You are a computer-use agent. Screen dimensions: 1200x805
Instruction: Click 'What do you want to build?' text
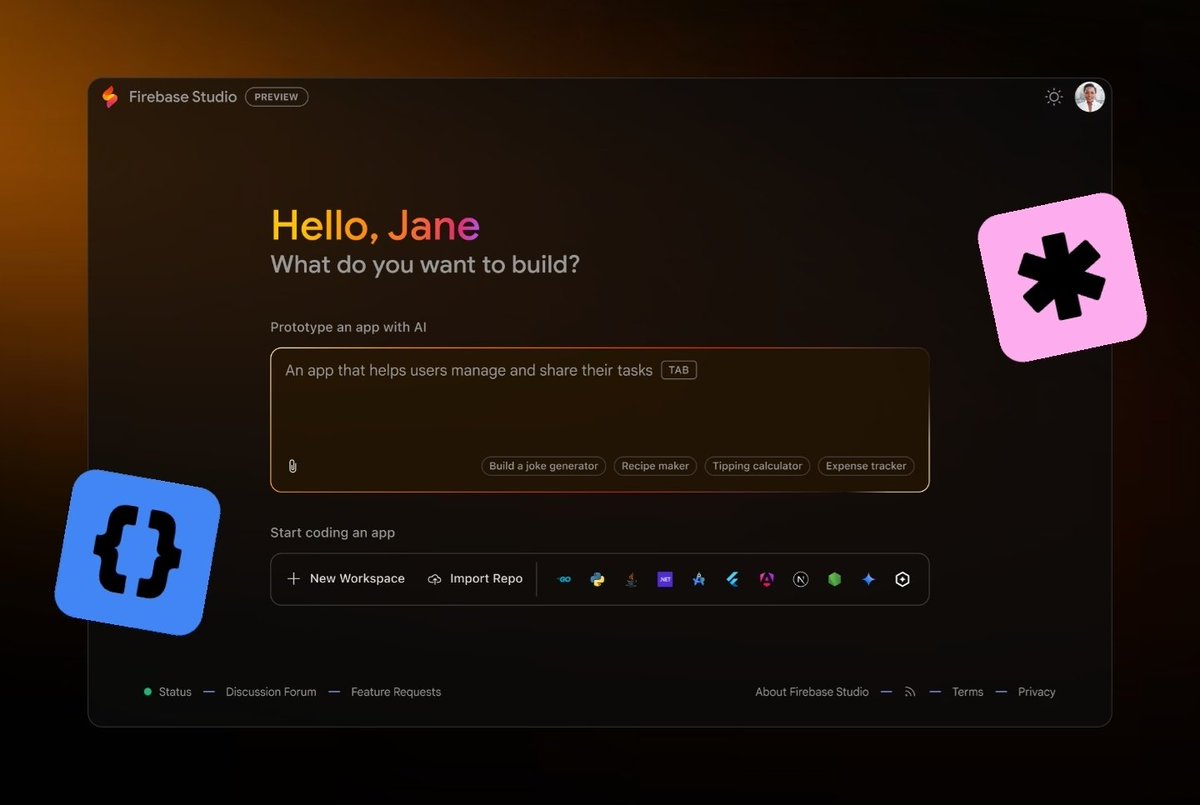point(425,266)
